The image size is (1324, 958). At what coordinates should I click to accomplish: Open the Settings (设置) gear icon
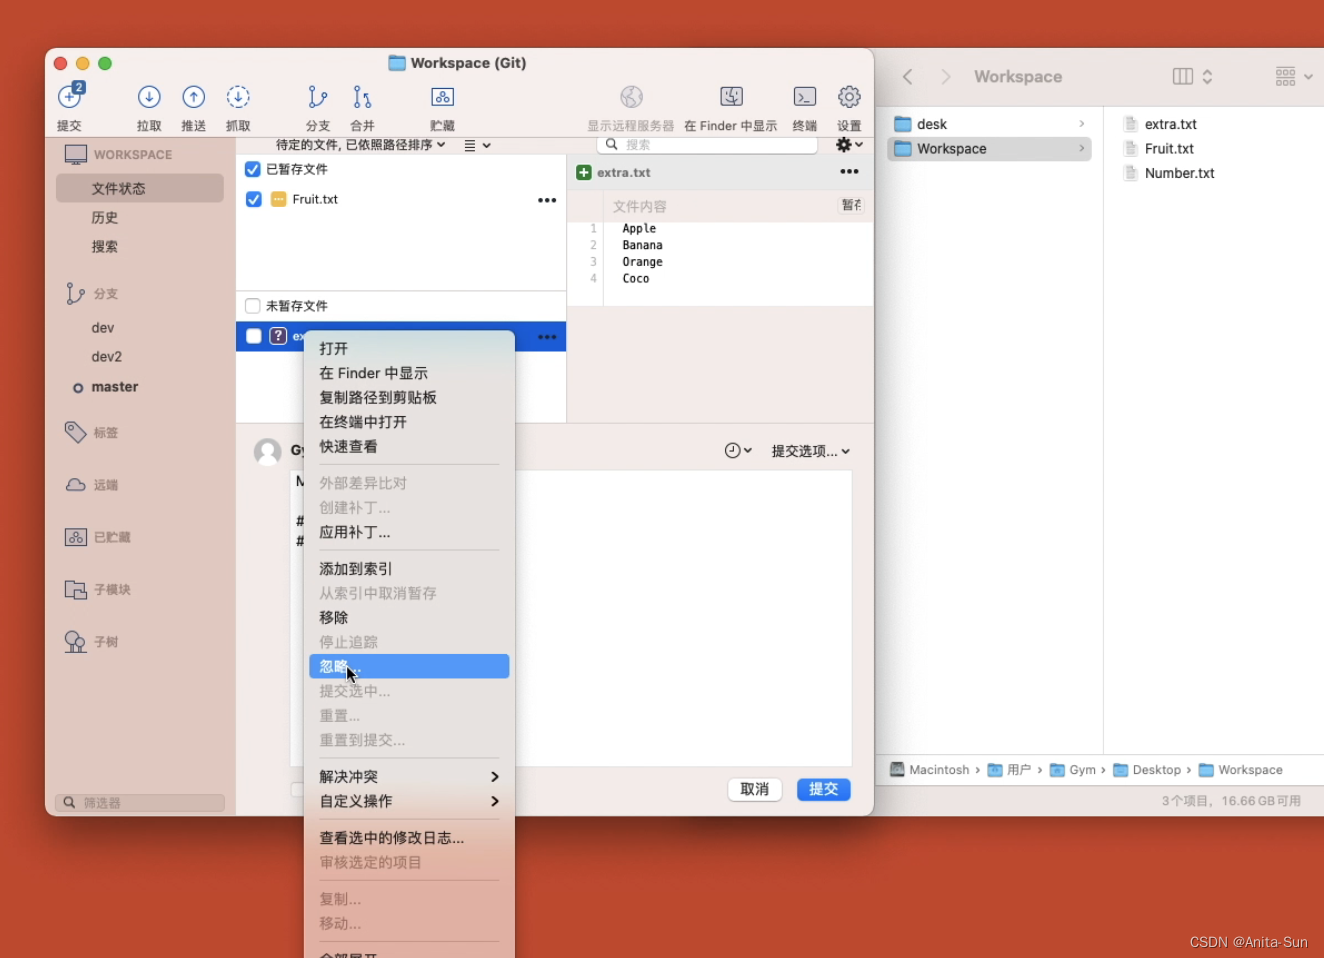849,97
